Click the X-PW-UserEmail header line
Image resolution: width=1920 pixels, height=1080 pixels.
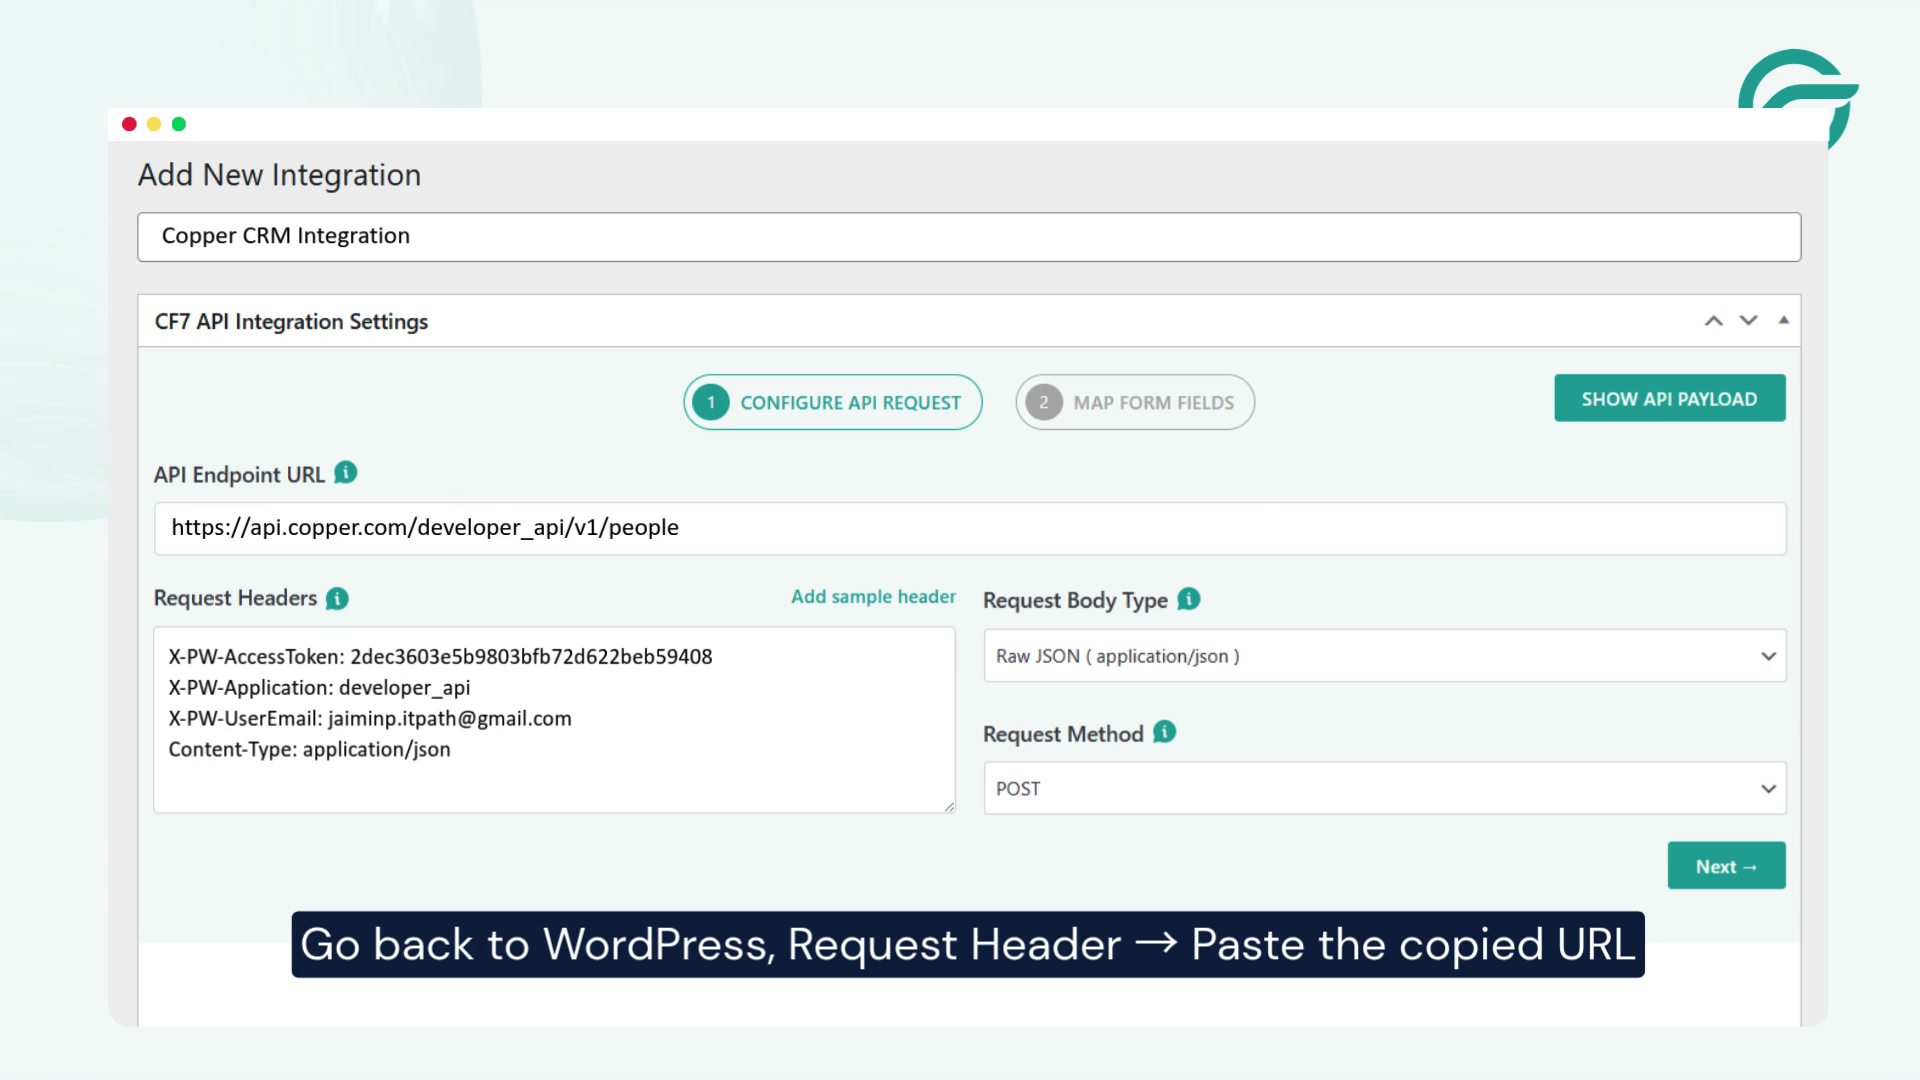click(370, 719)
